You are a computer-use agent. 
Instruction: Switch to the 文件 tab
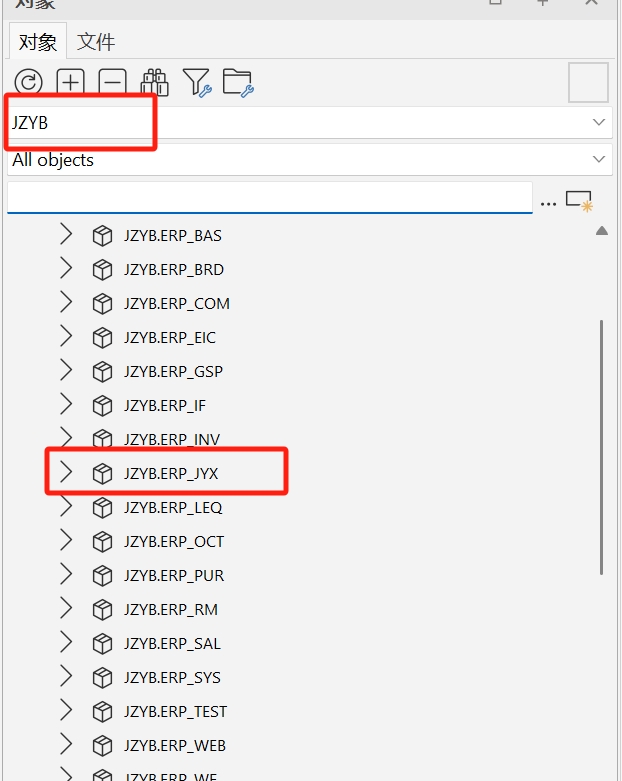tap(96, 42)
